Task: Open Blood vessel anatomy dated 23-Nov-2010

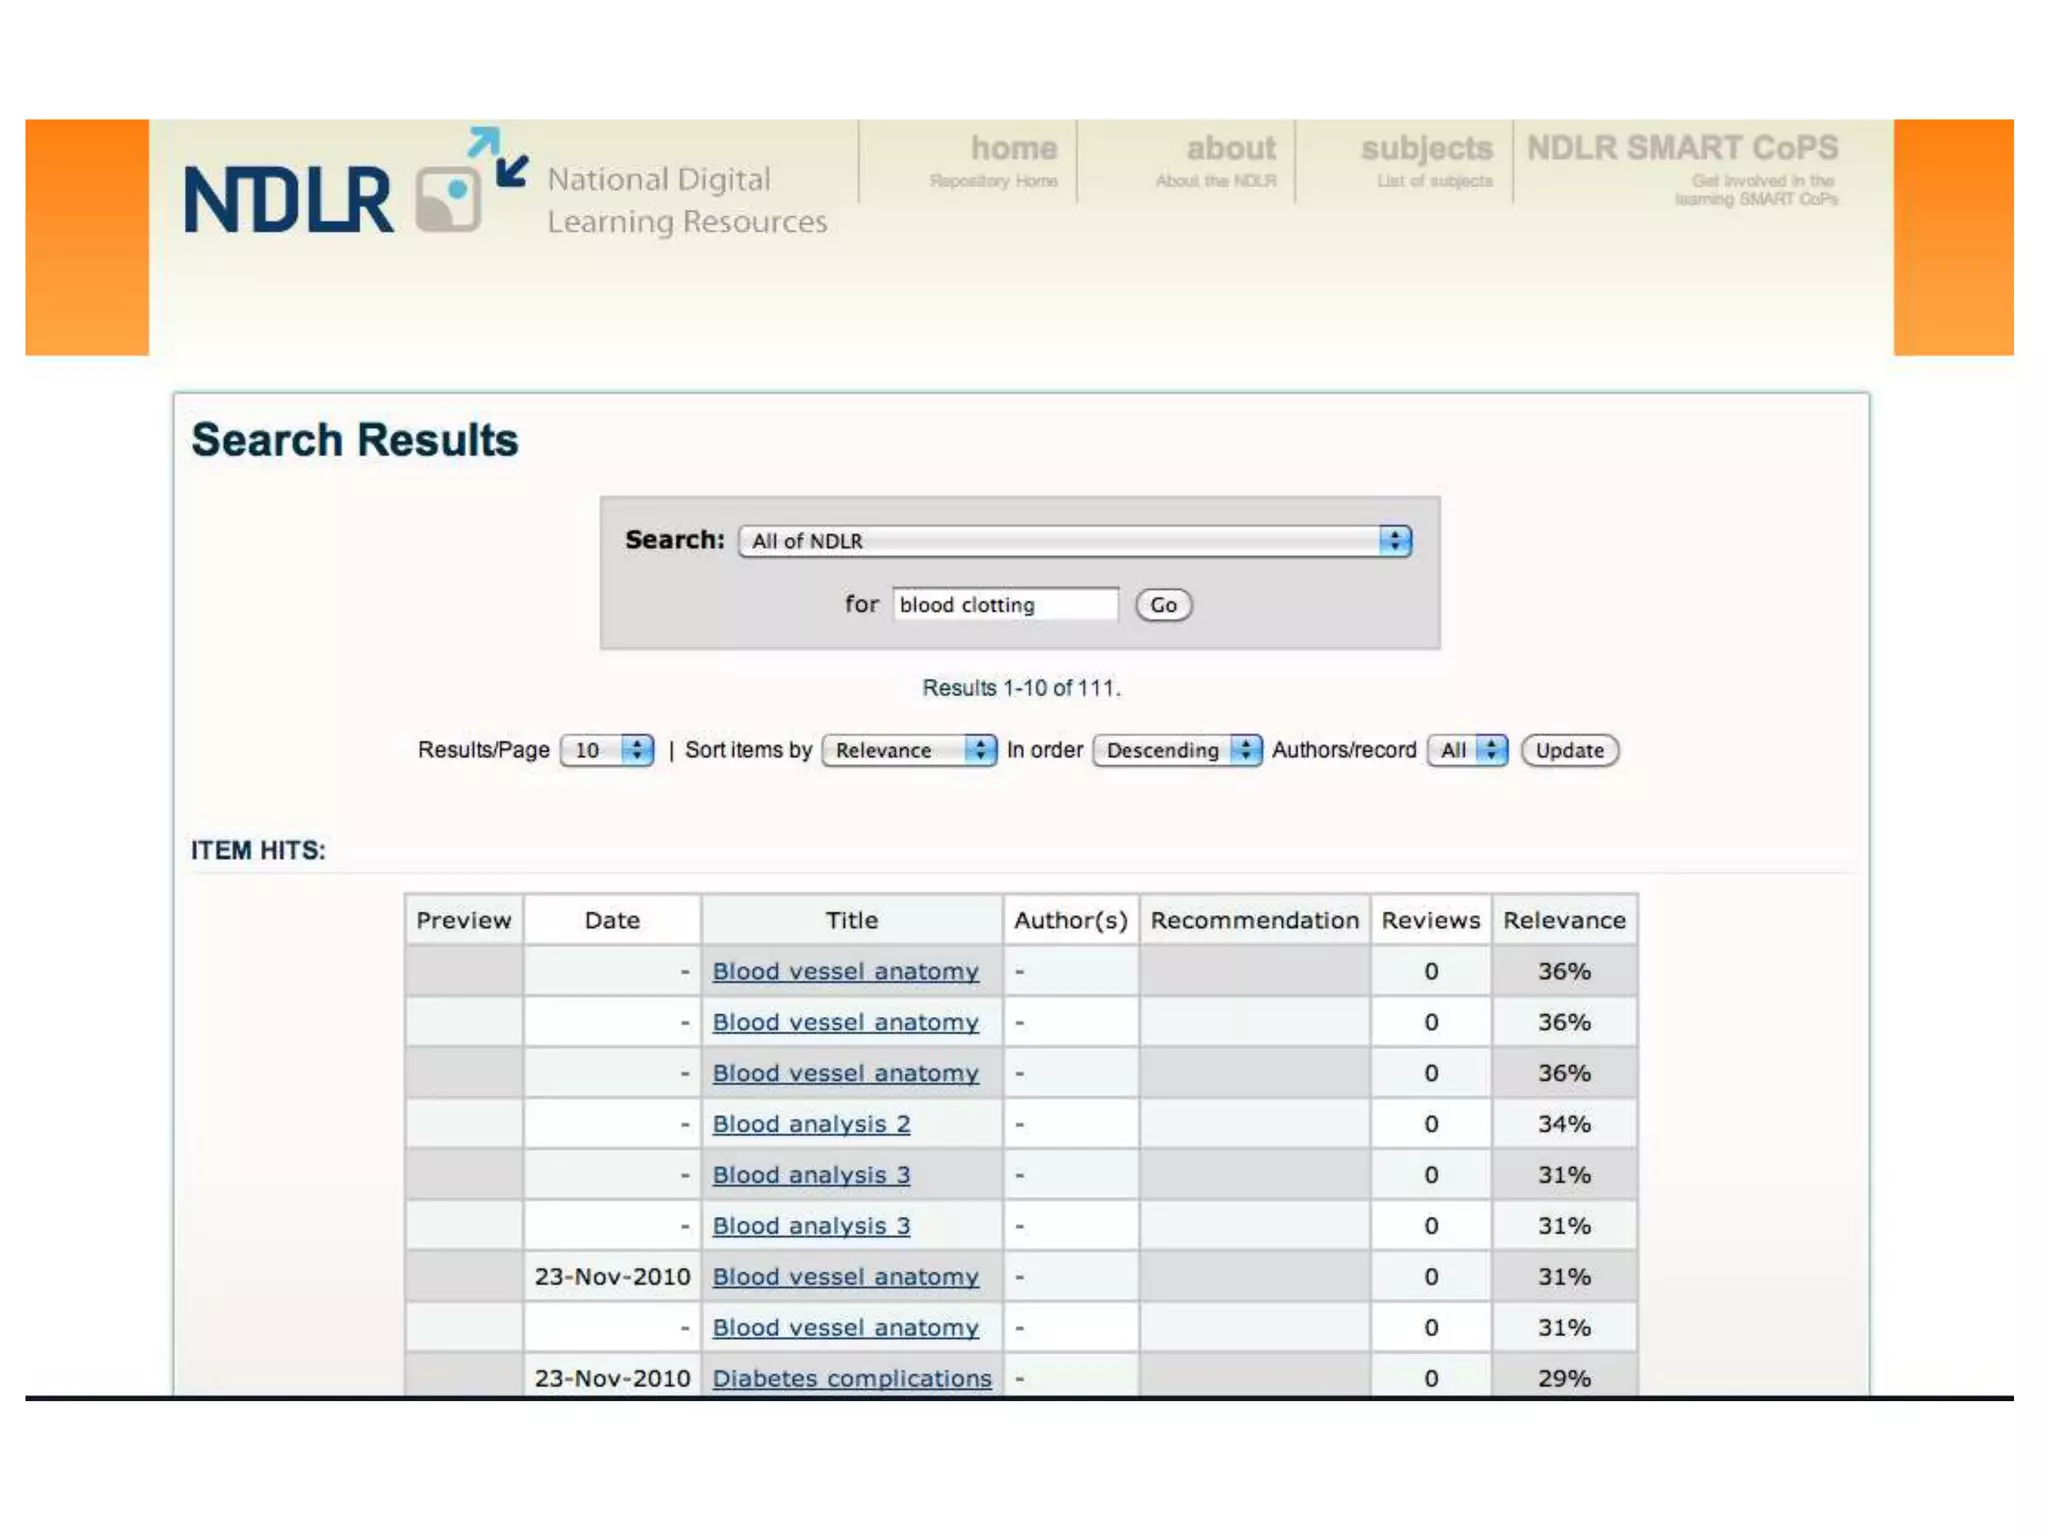Action: coord(845,1277)
